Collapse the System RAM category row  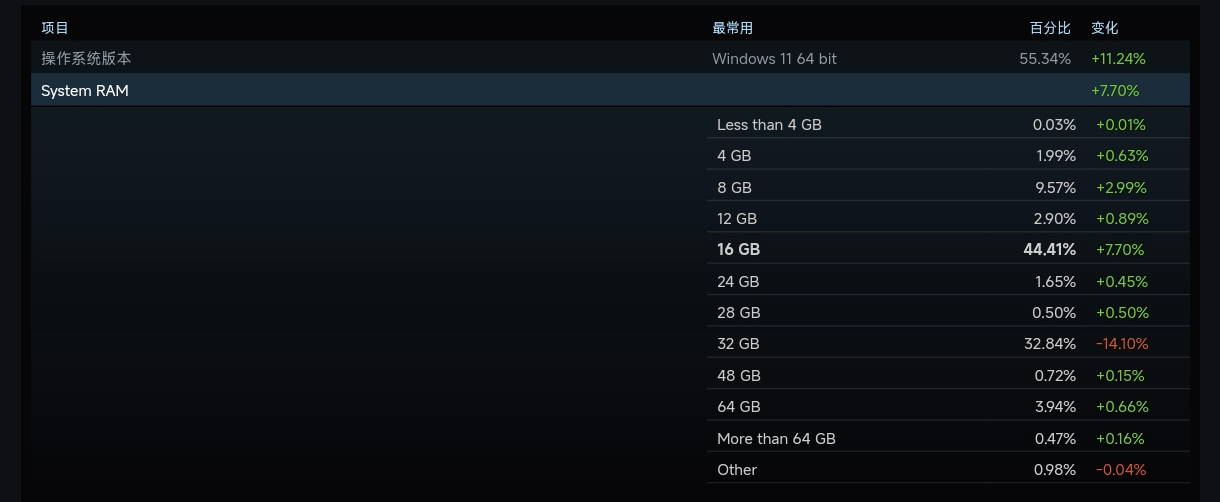(85, 91)
